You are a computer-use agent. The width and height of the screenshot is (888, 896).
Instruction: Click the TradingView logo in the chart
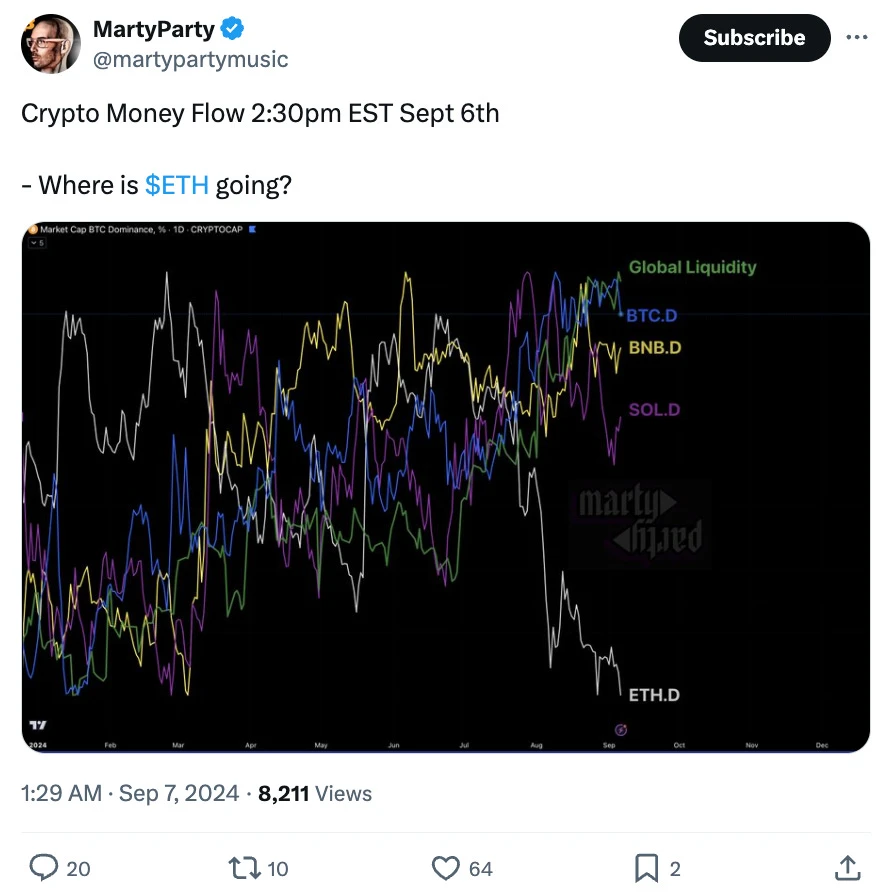pyautogui.click(x=37, y=725)
